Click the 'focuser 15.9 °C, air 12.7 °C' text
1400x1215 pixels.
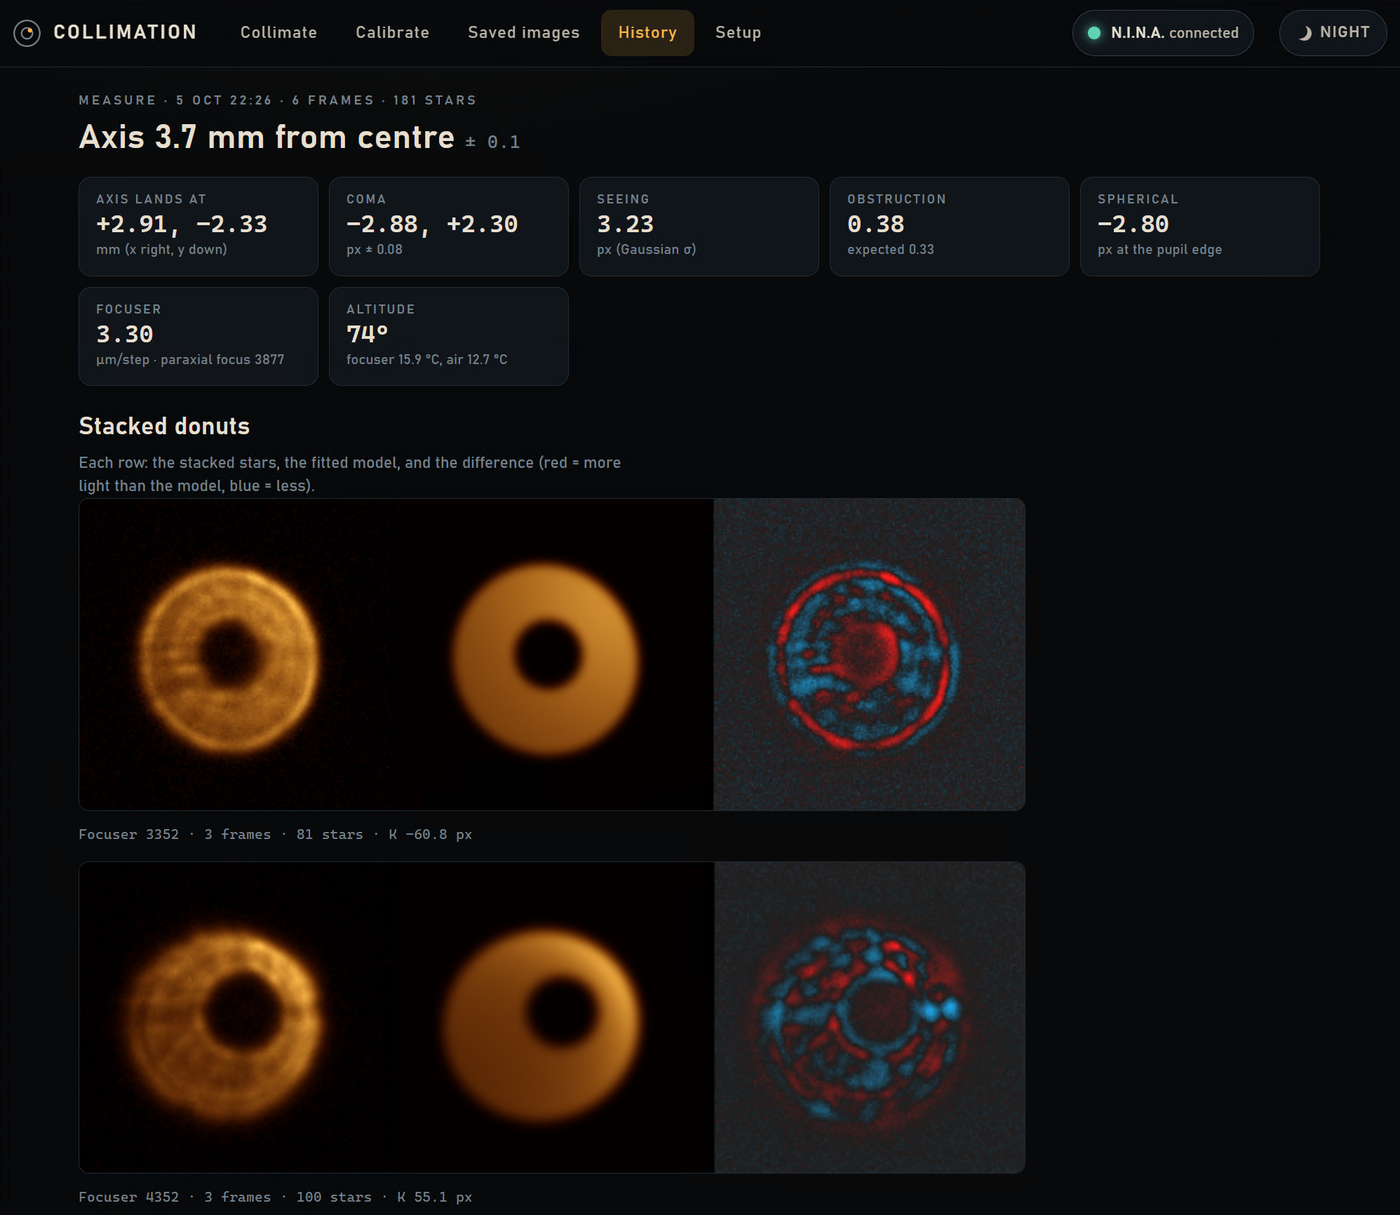click(427, 360)
